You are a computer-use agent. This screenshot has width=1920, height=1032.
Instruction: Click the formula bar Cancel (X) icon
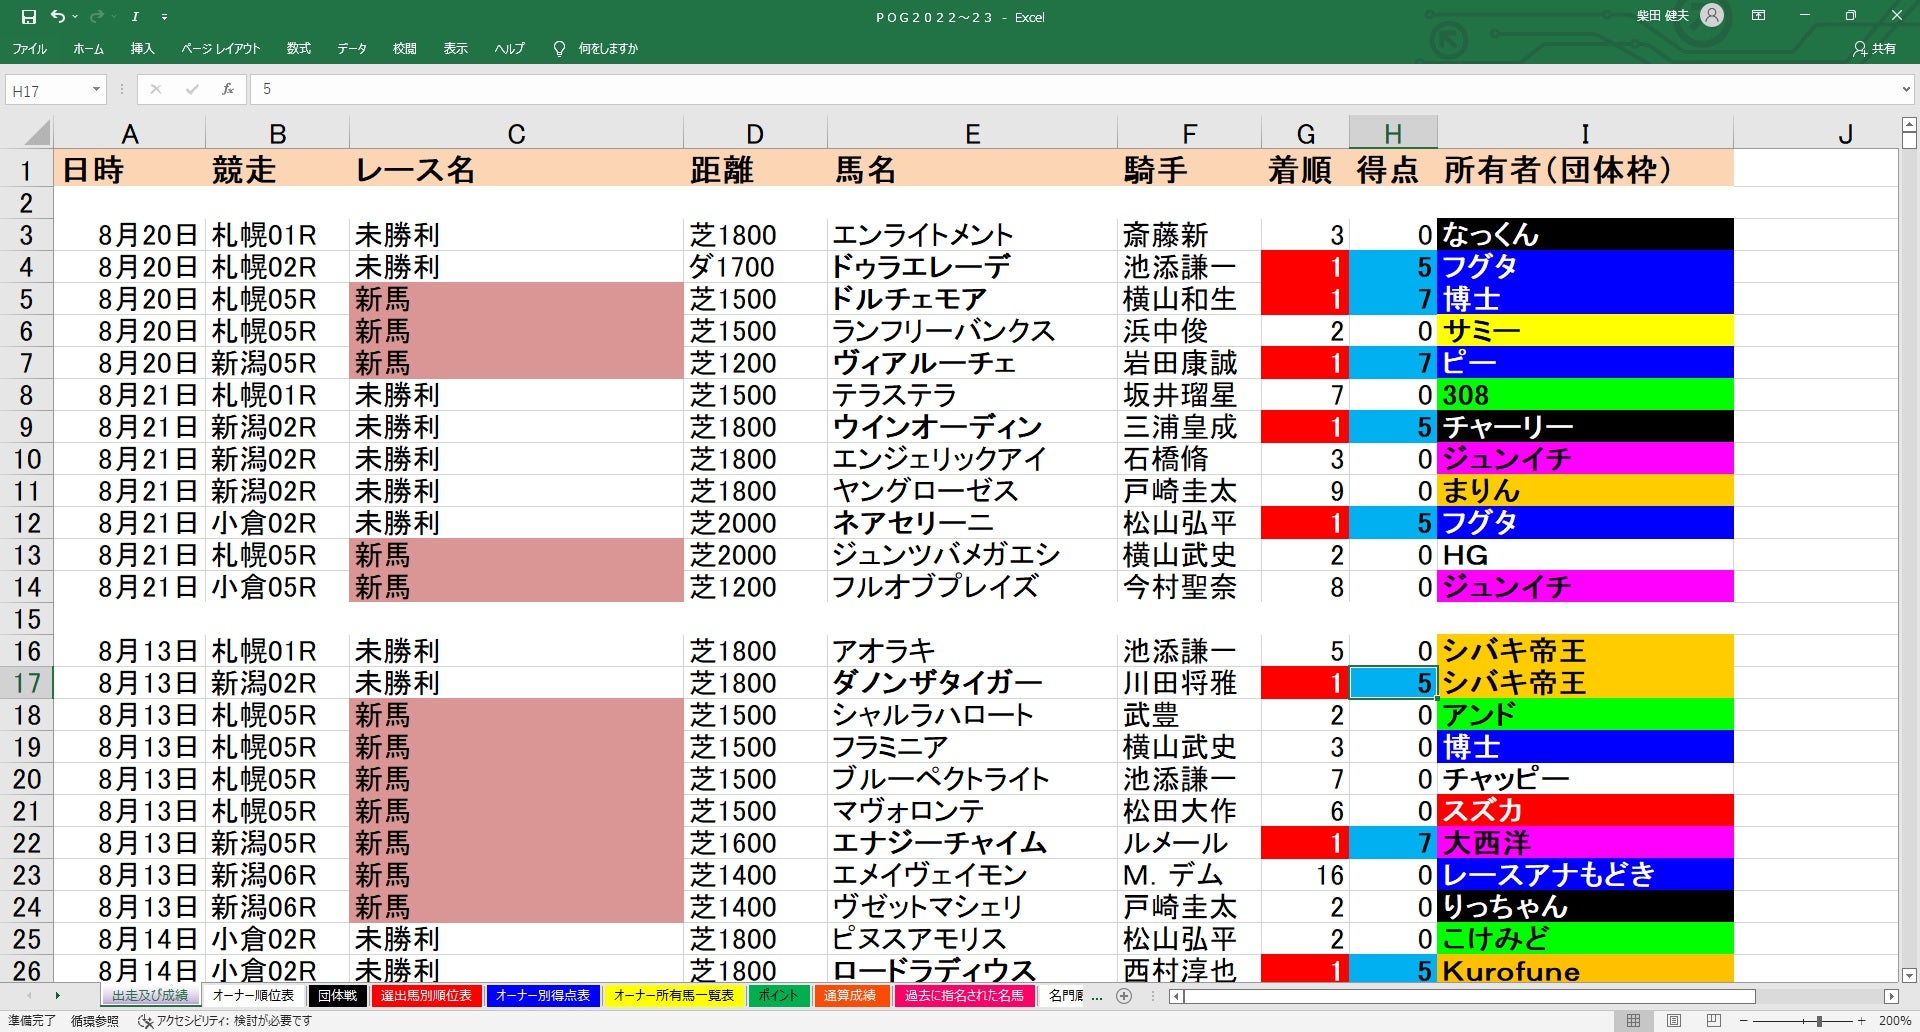click(155, 89)
